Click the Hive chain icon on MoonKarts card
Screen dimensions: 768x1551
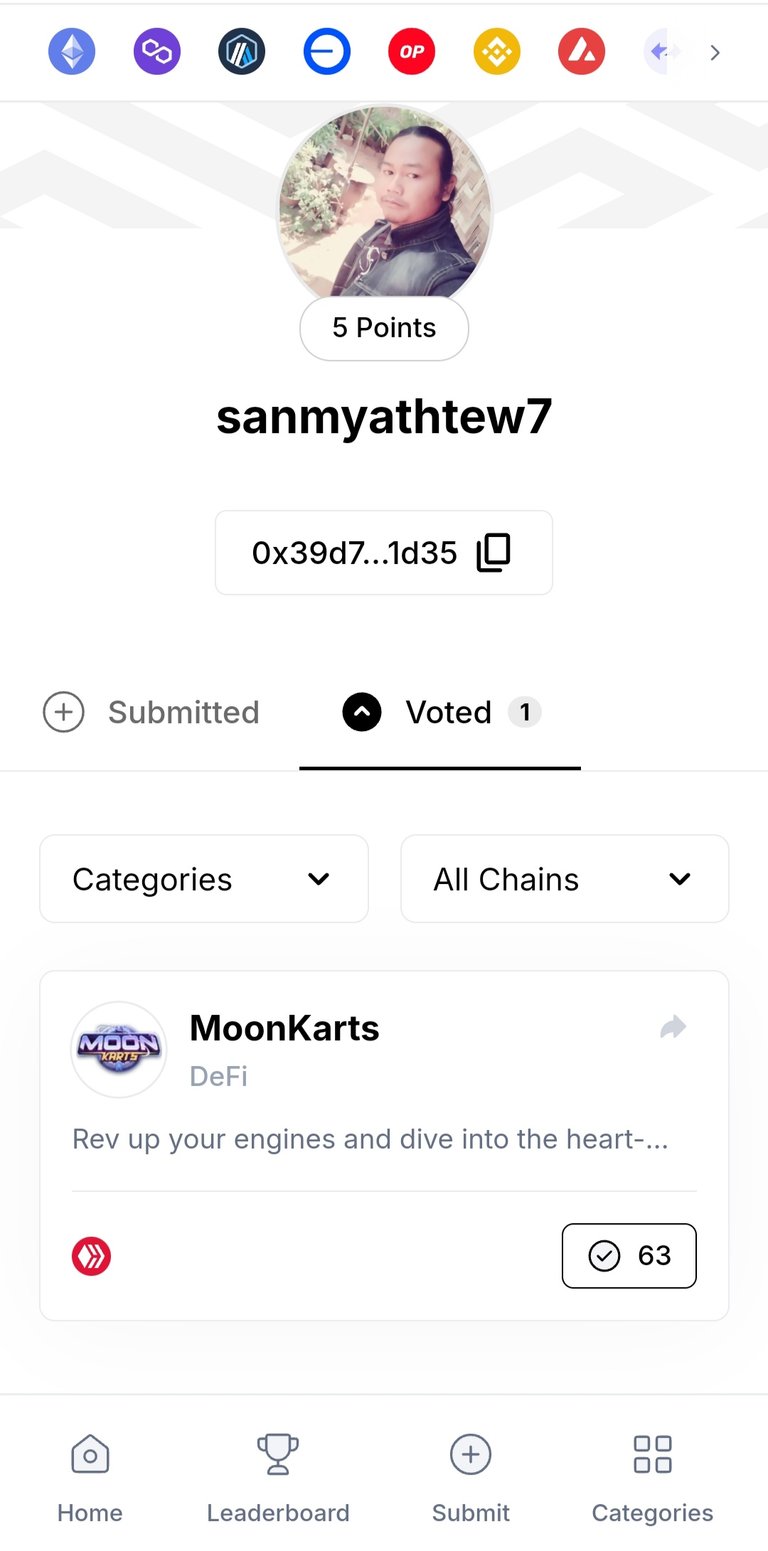click(x=92, y=1256)
